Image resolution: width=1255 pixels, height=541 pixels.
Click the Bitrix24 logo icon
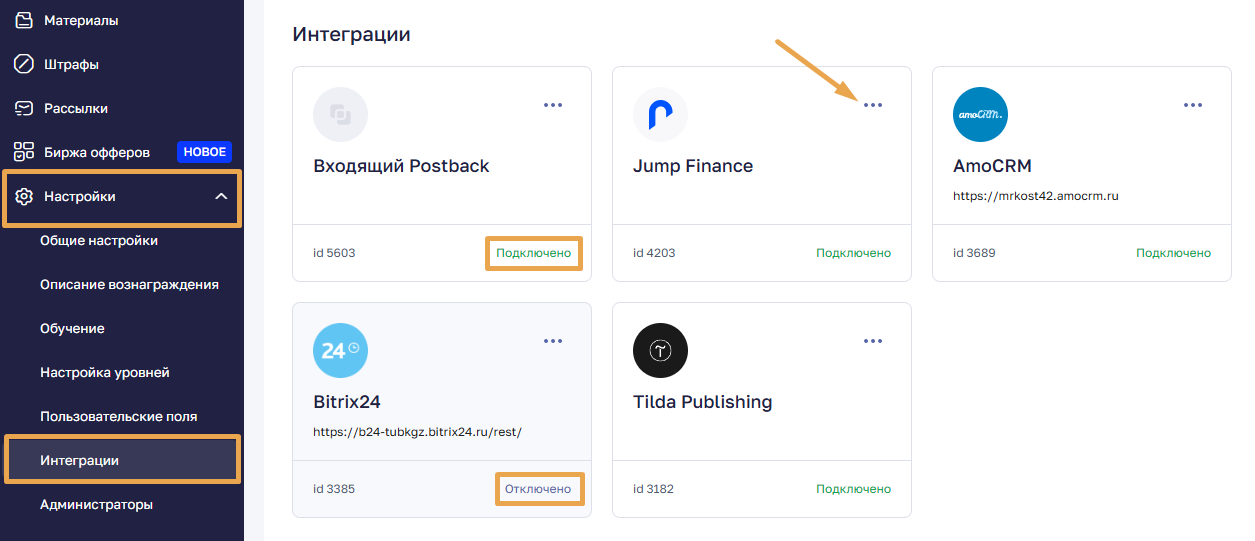point(340,351)
